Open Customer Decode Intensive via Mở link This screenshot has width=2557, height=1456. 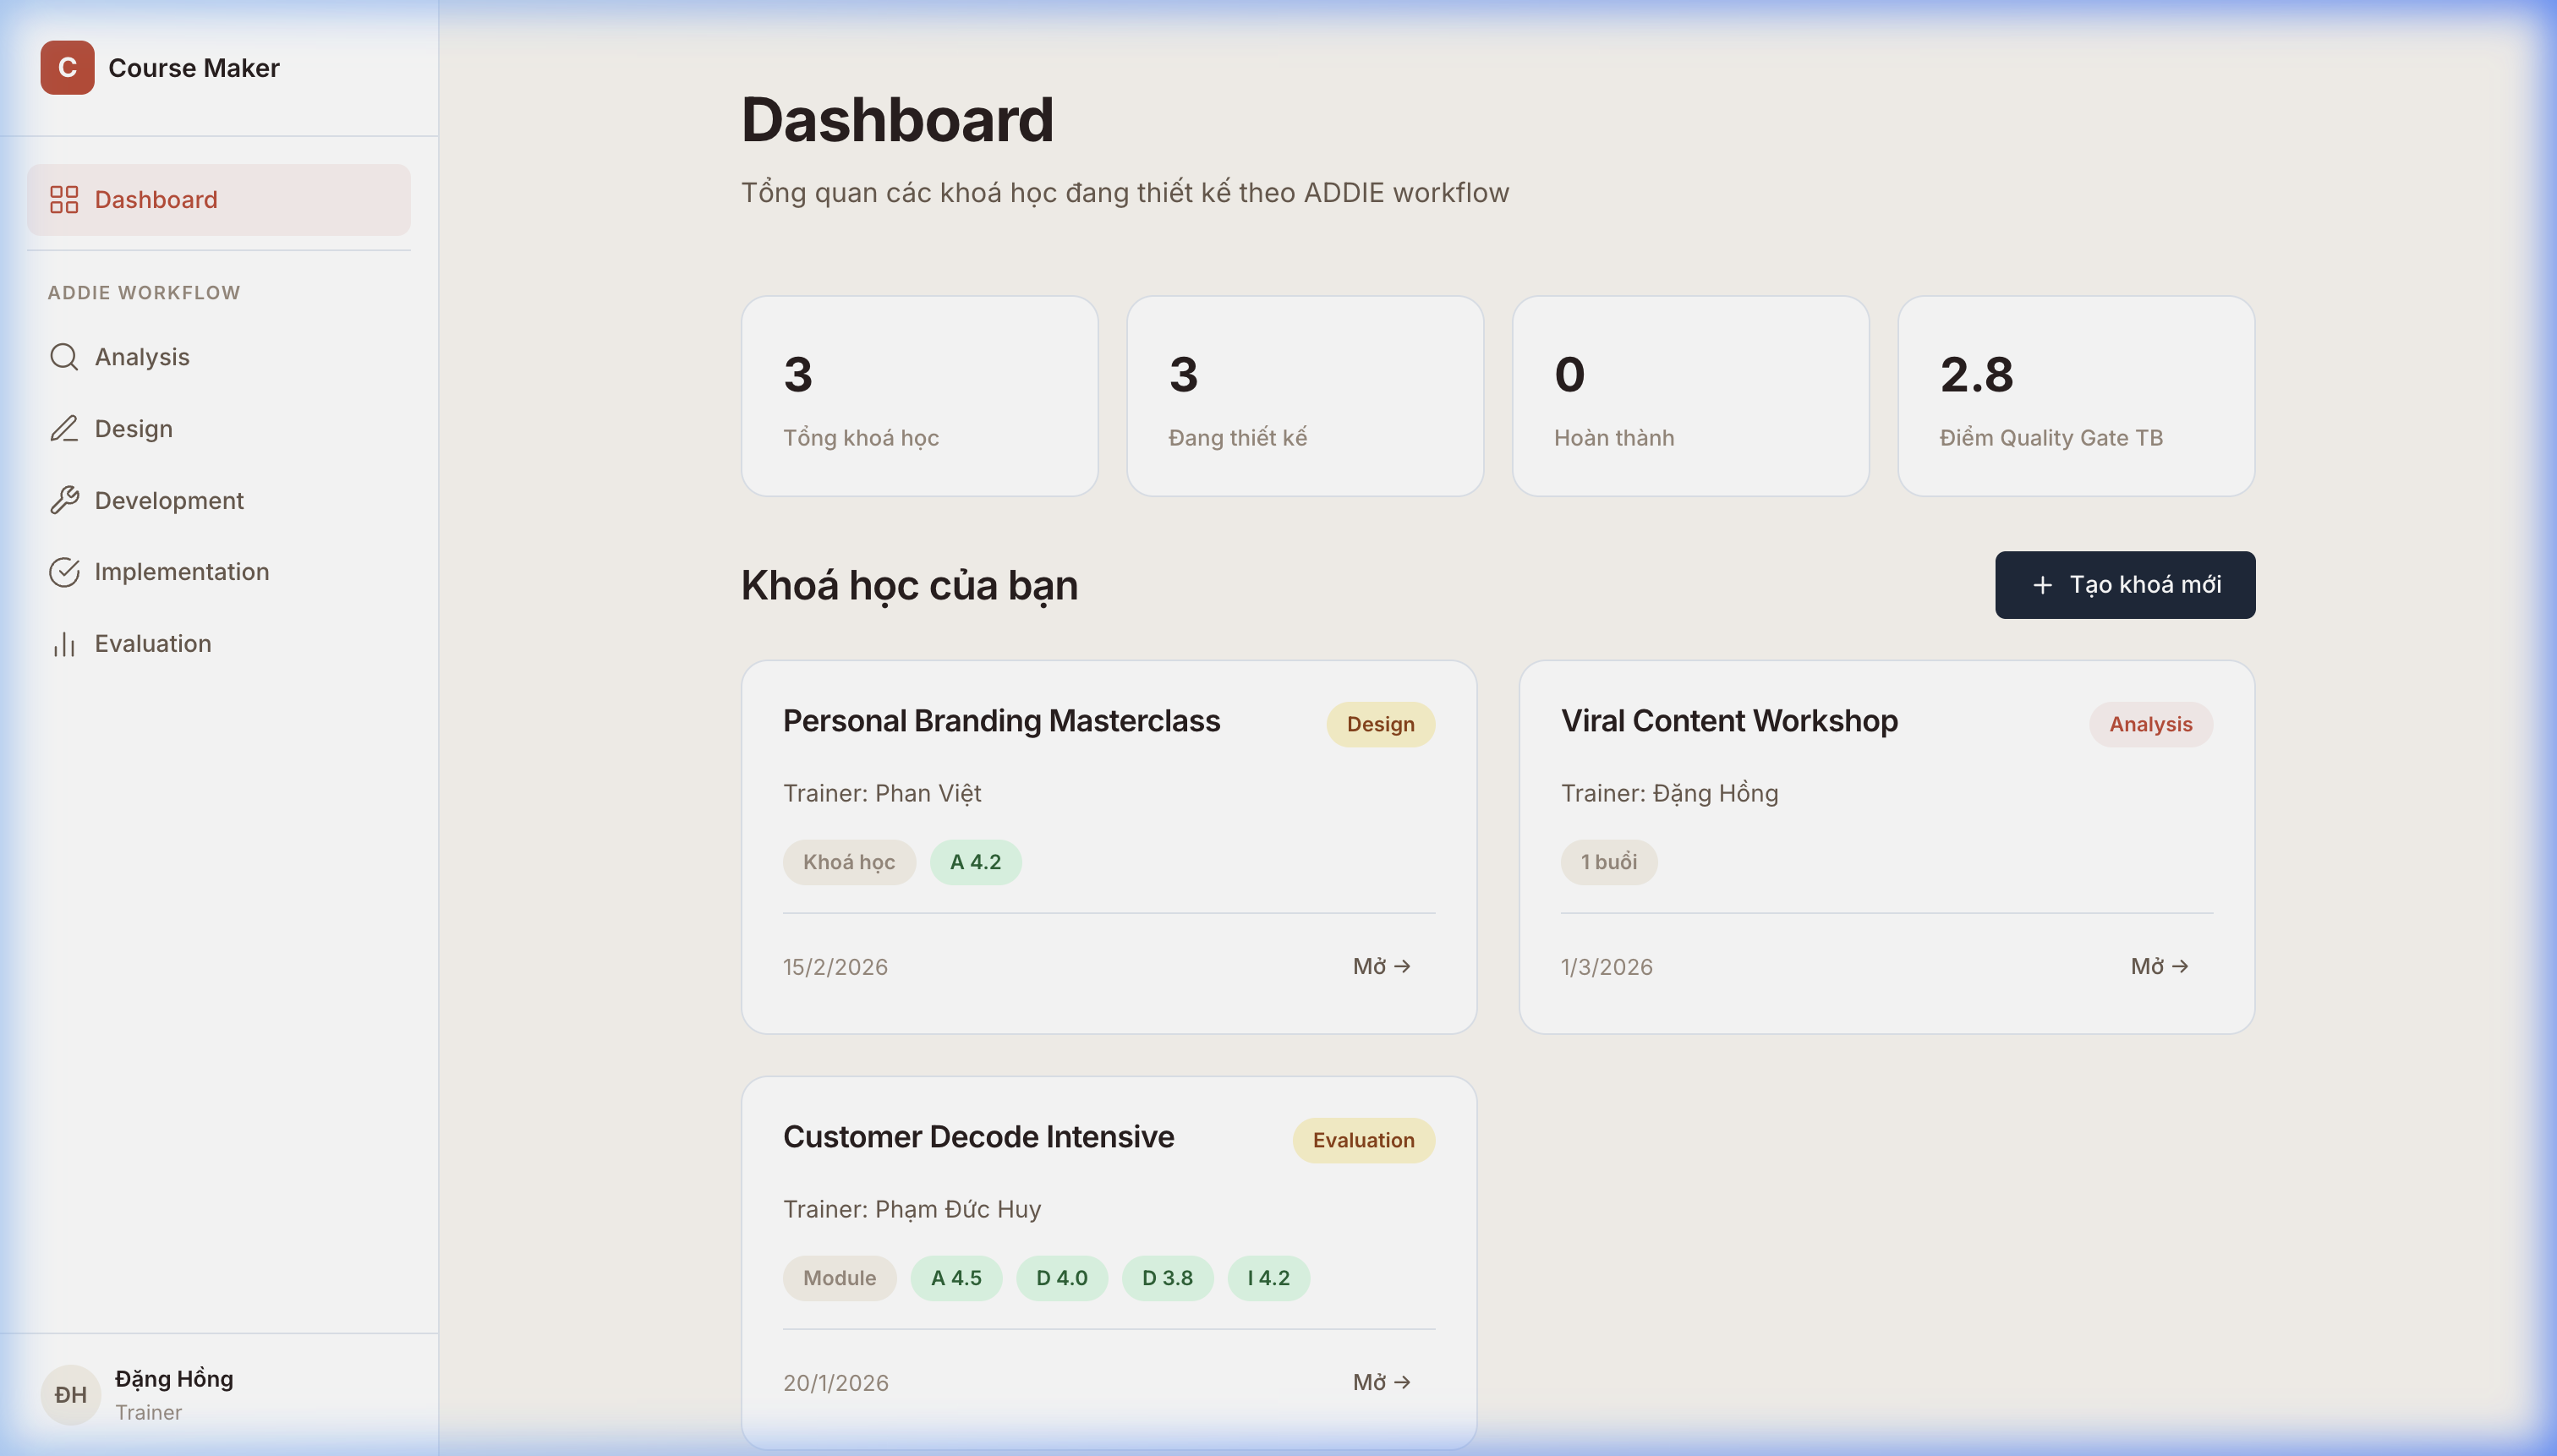tap(1381, 1382)
